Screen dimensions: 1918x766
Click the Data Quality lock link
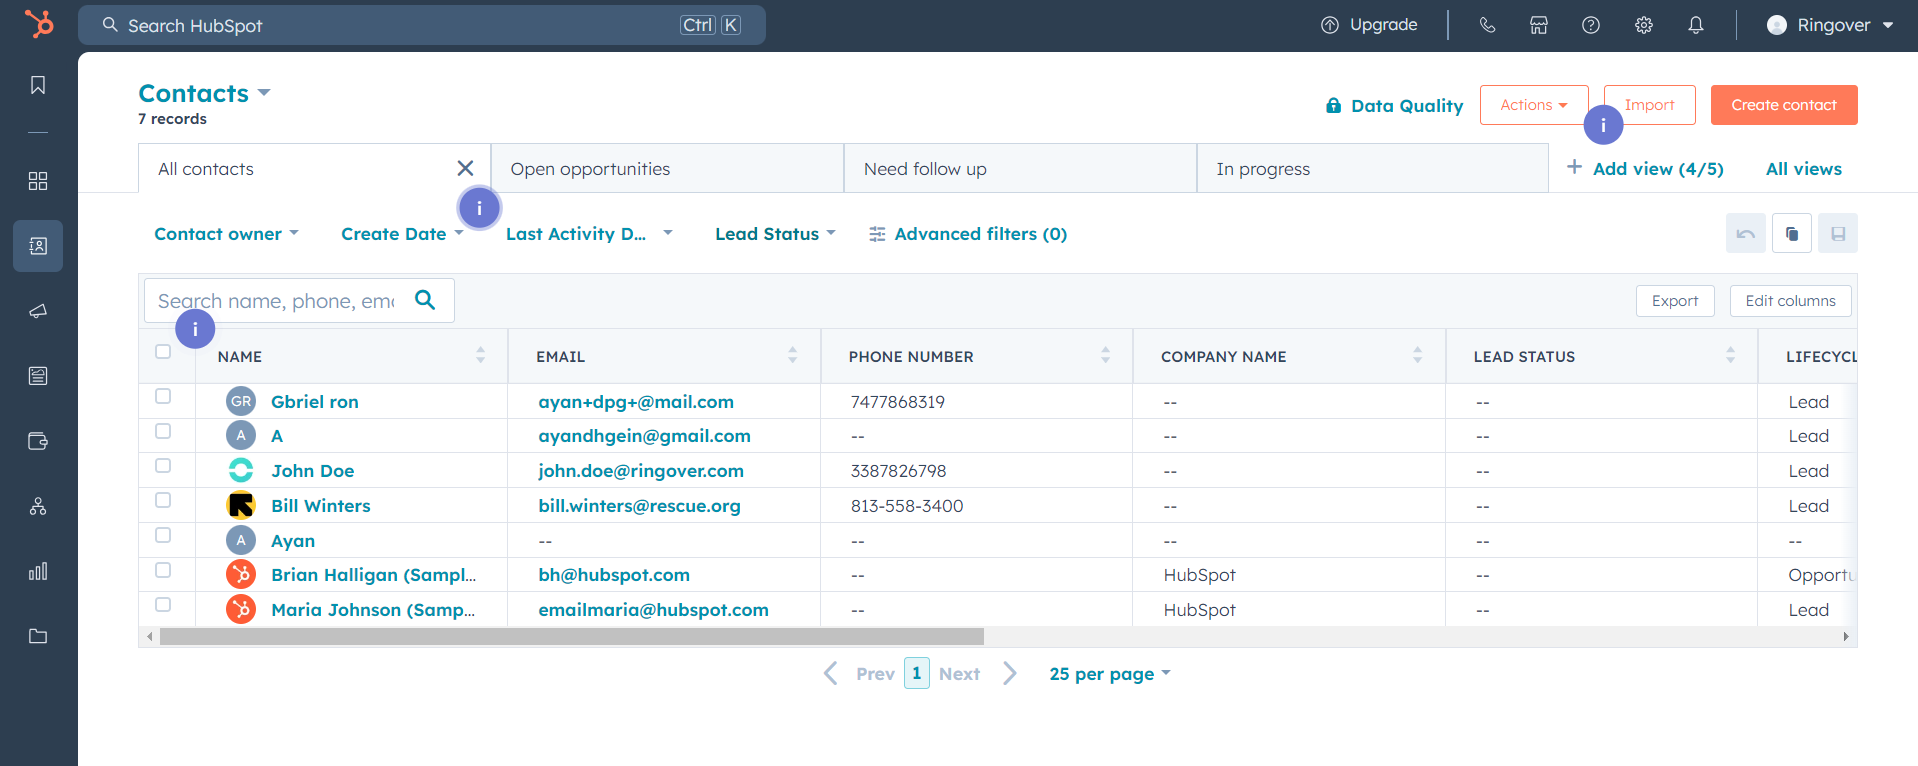[x=1394, y=105]
